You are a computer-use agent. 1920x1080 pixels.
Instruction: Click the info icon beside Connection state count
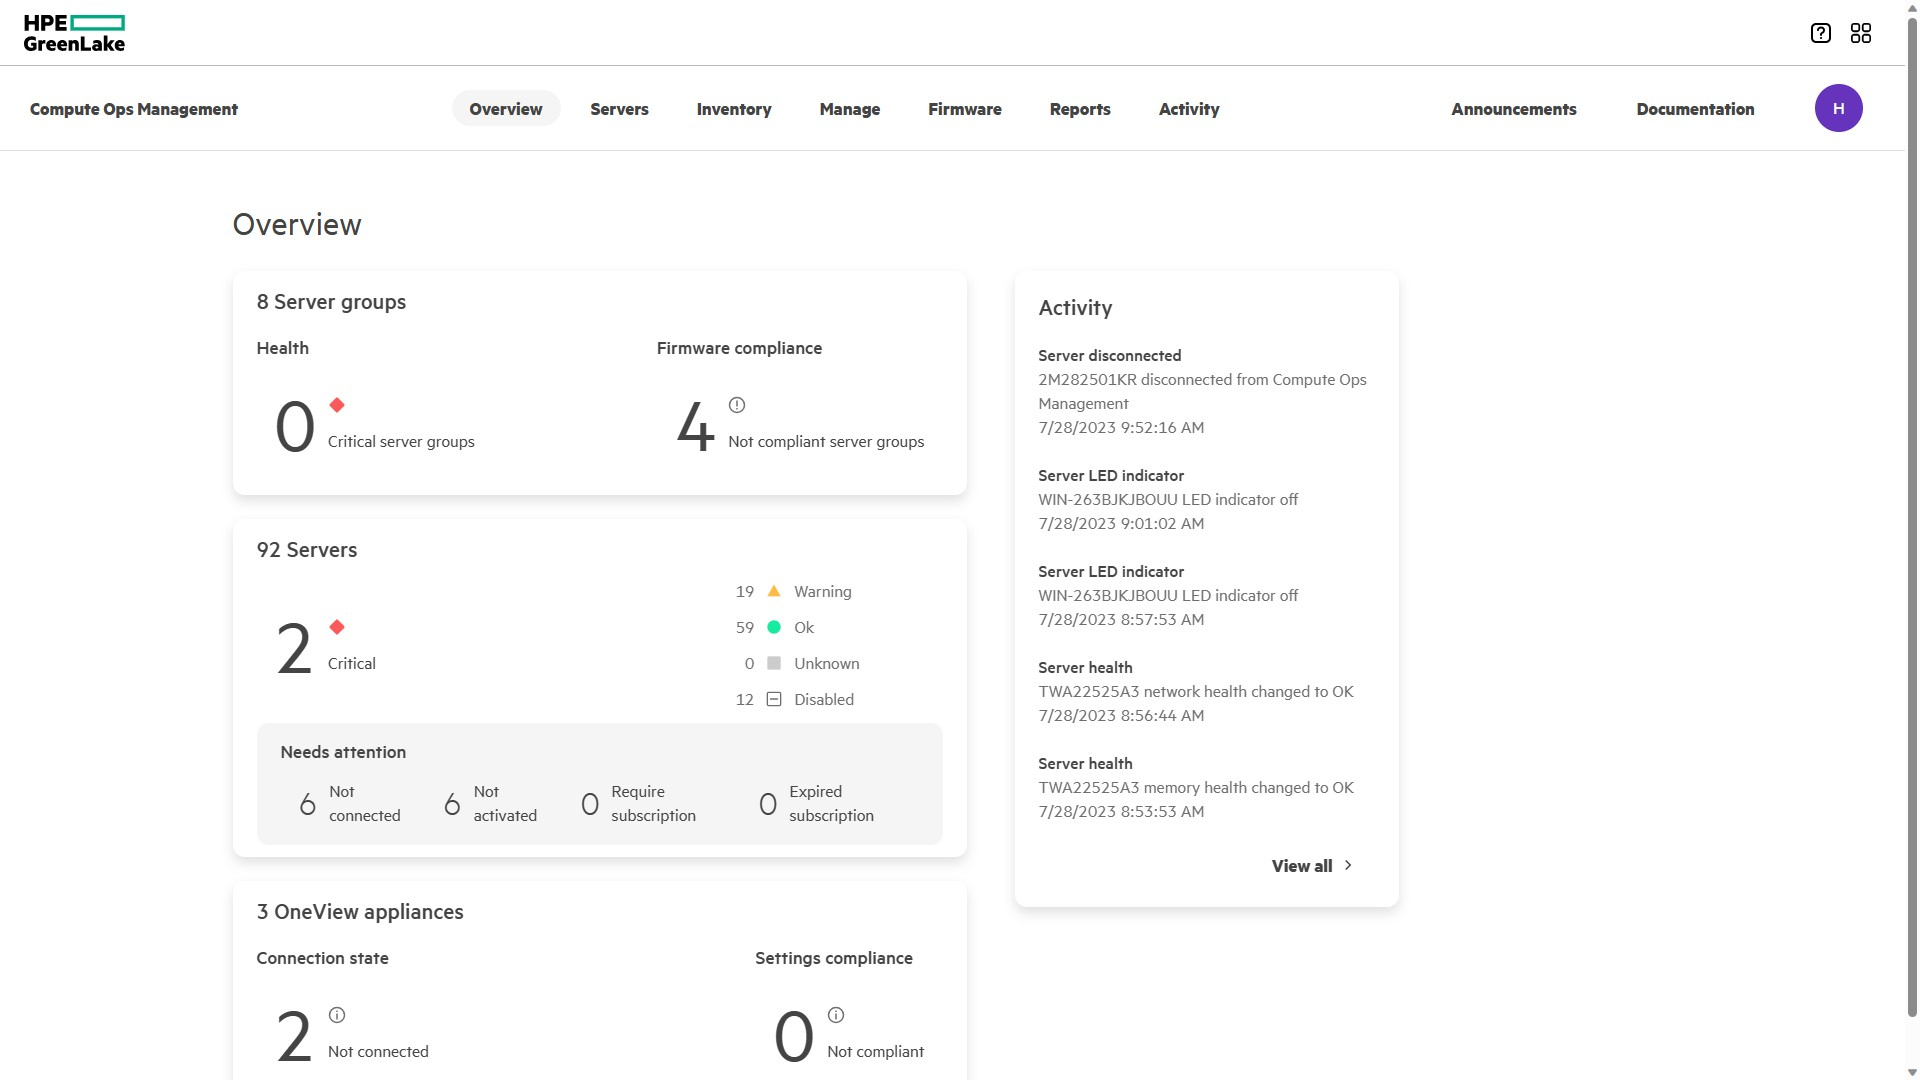click(x=337, y=1015)
